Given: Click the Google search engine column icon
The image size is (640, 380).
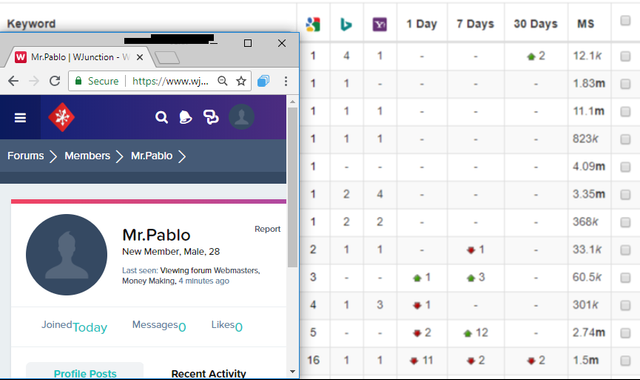Looking at the screenshot, I should [313, 24].
